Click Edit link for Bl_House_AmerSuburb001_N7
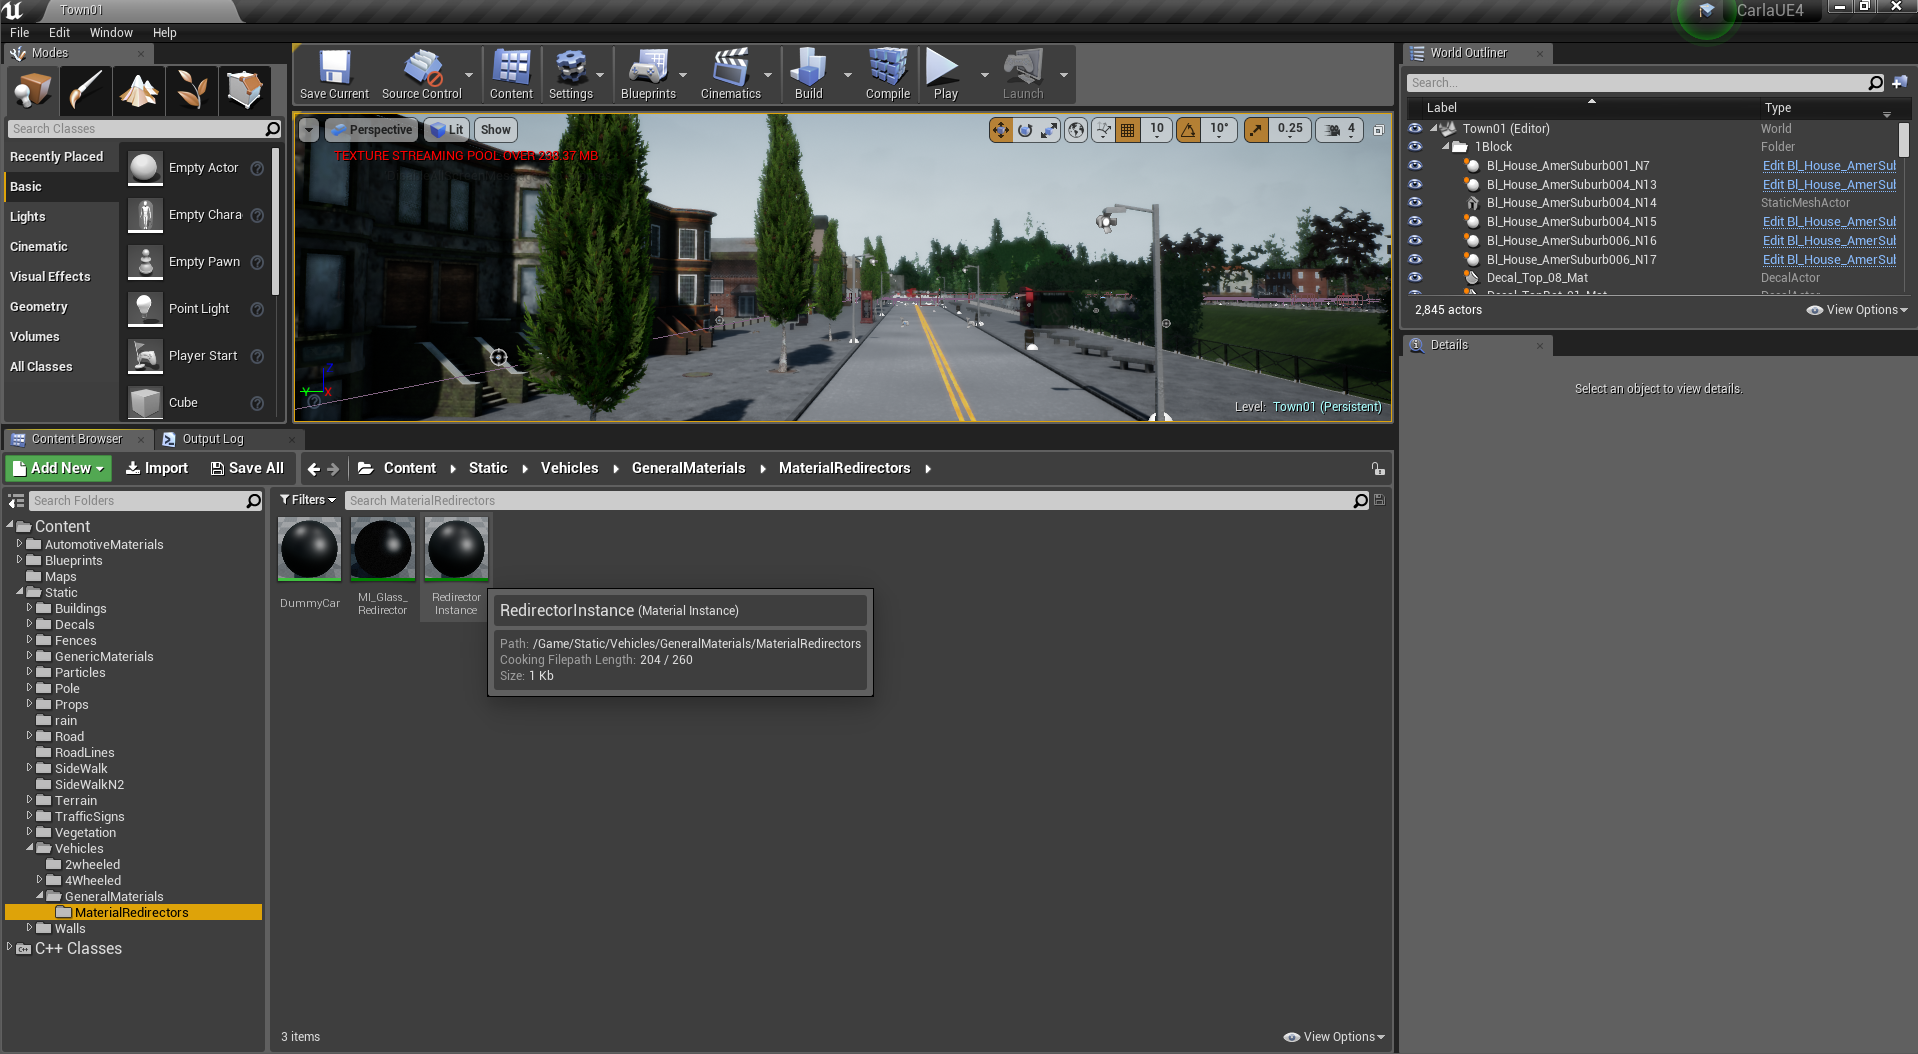This screenshot has height=1054, width=1918. click(1828, 166)
